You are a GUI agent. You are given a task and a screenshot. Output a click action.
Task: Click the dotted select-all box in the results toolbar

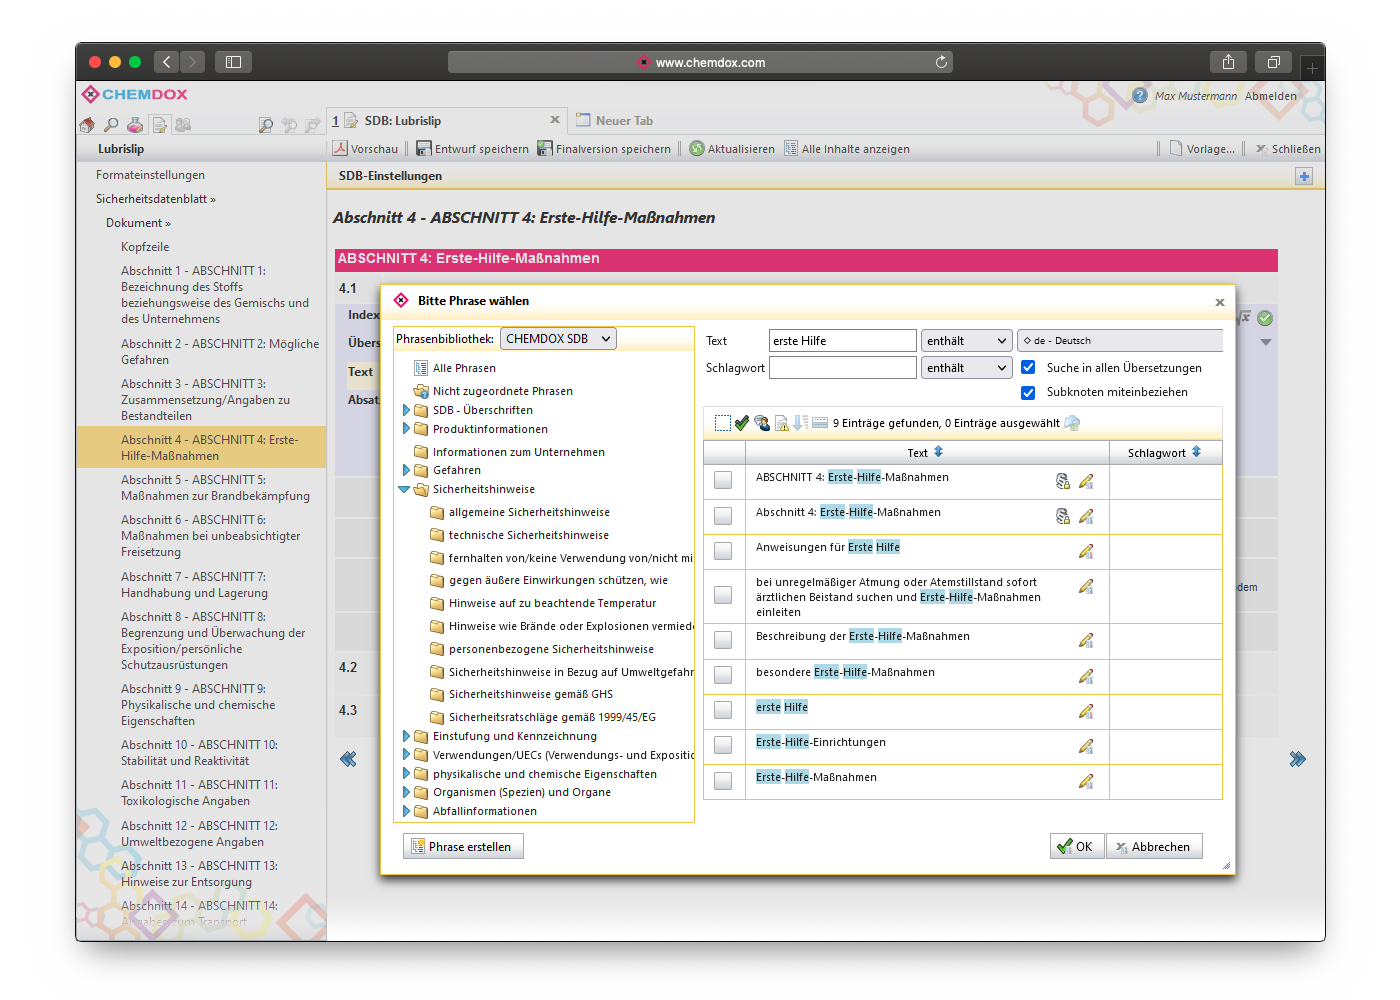(723, 423)
